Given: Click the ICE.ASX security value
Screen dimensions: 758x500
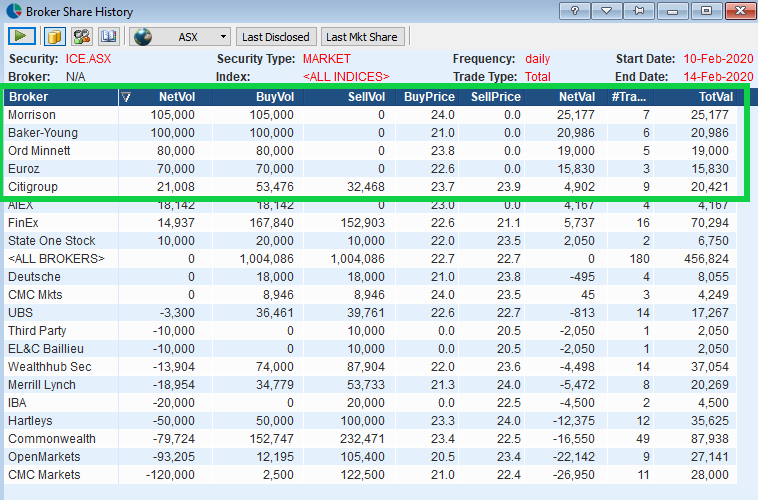Looking at the screenshot, I should tap(88, 59).
